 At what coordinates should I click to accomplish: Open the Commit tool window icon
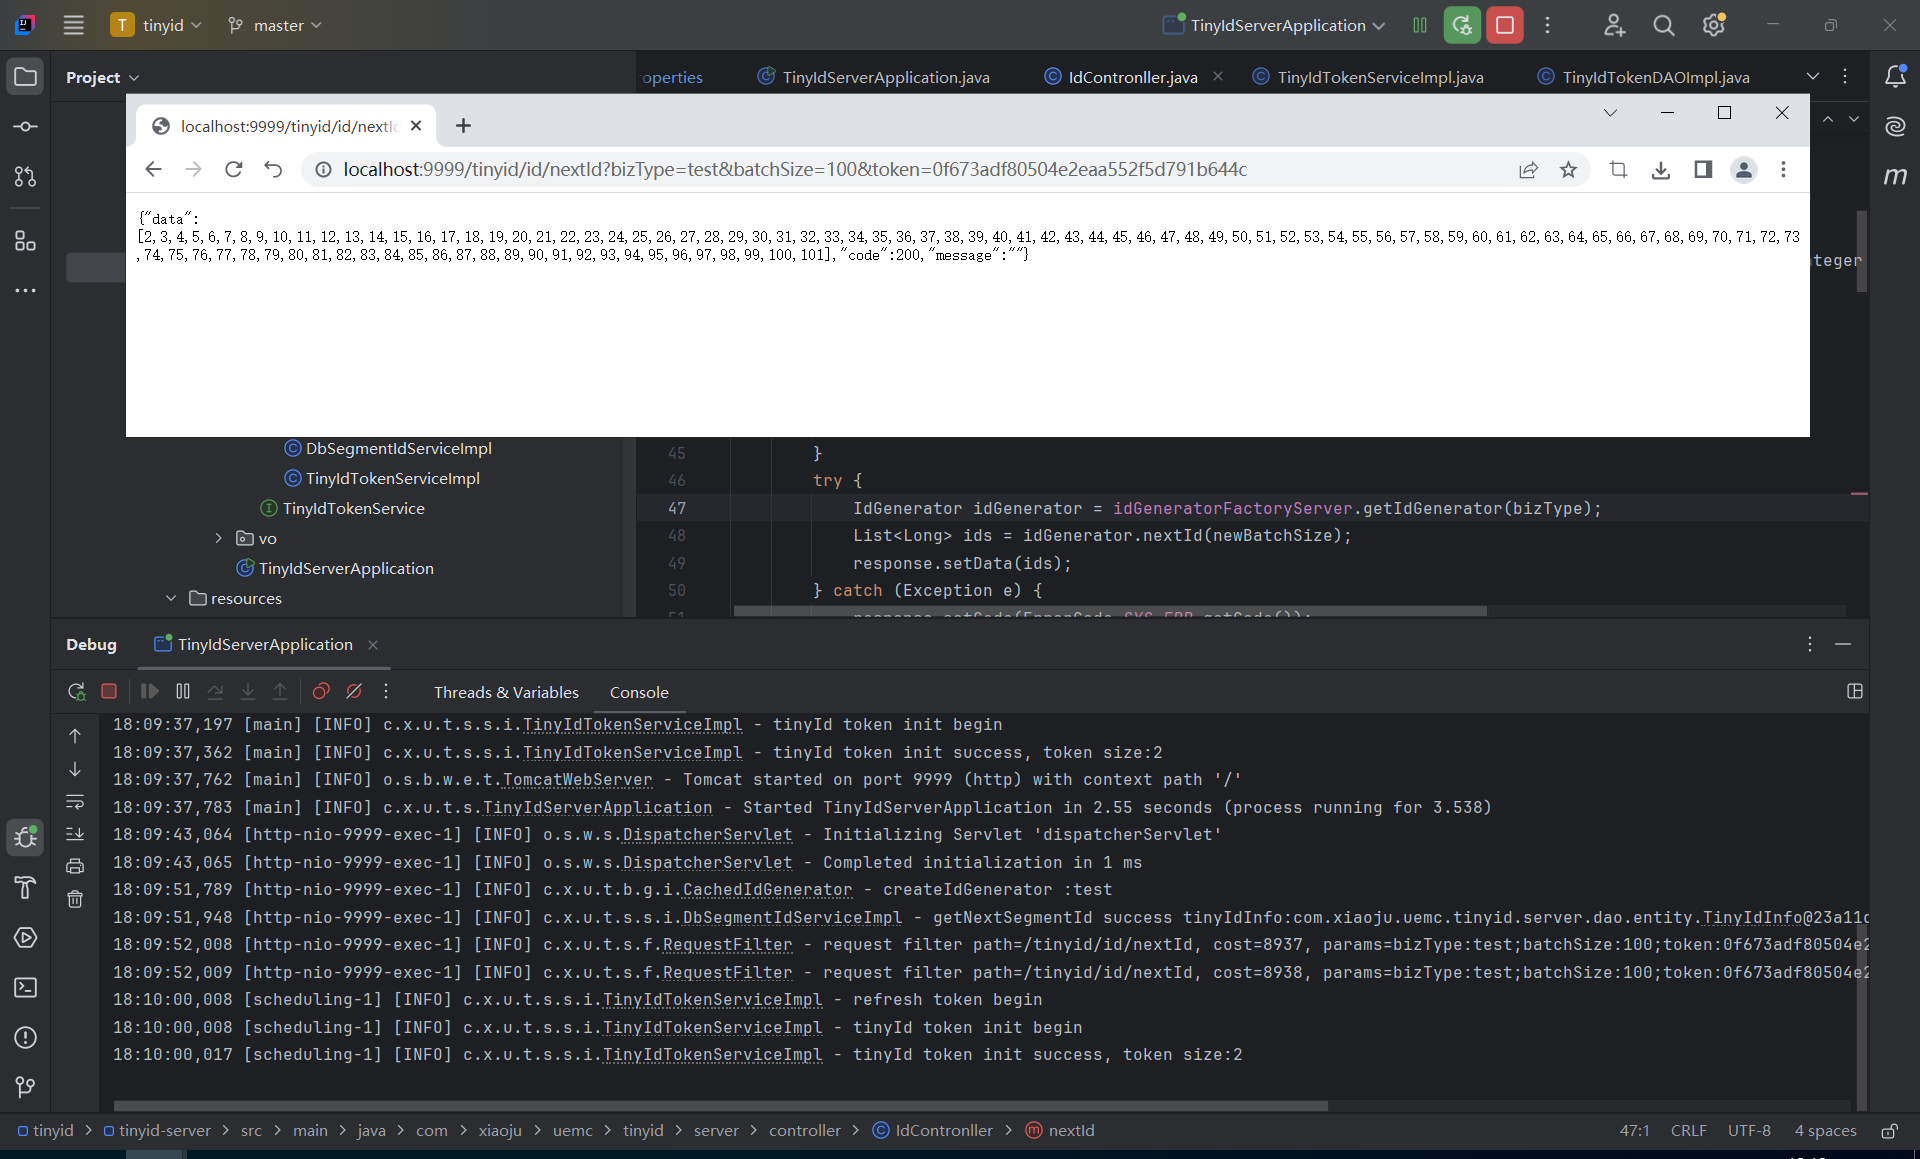pyautogui.click(x=25, y=127)
